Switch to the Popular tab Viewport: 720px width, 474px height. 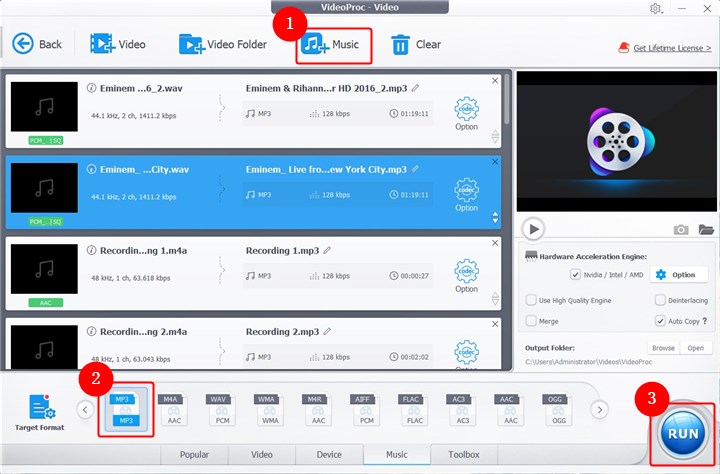[x=194, y=454]
